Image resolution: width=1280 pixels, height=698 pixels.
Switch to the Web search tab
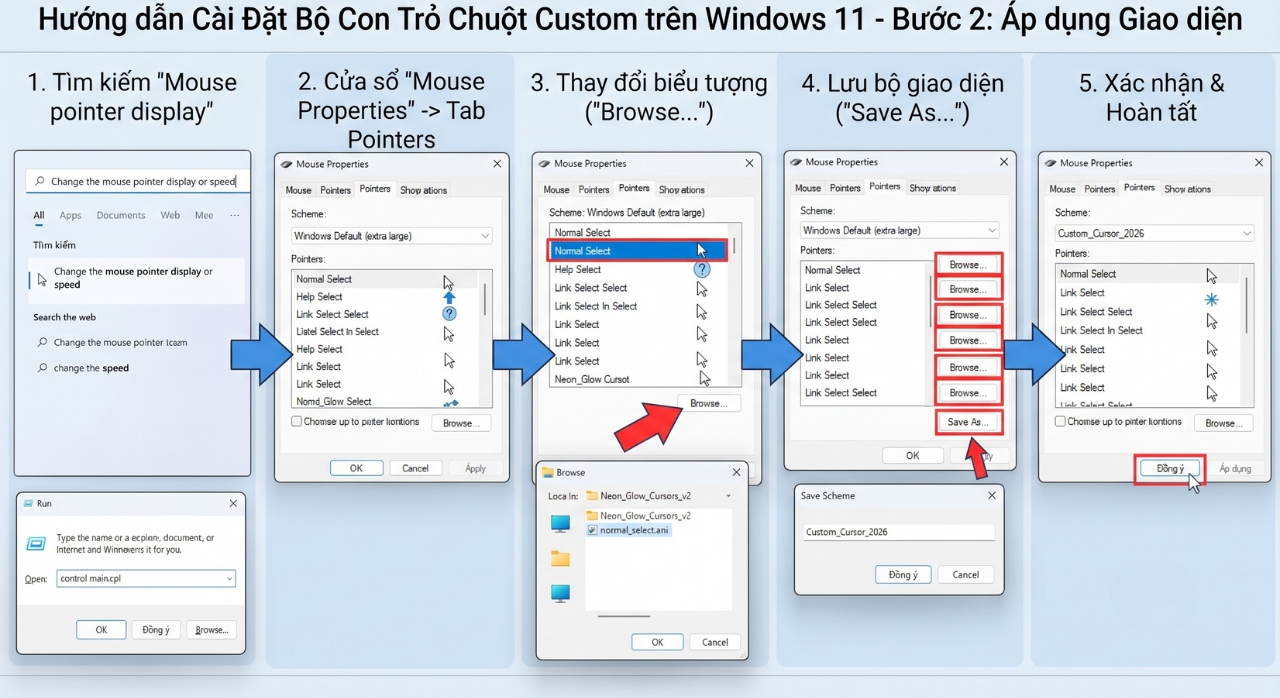tap(171, 215)
